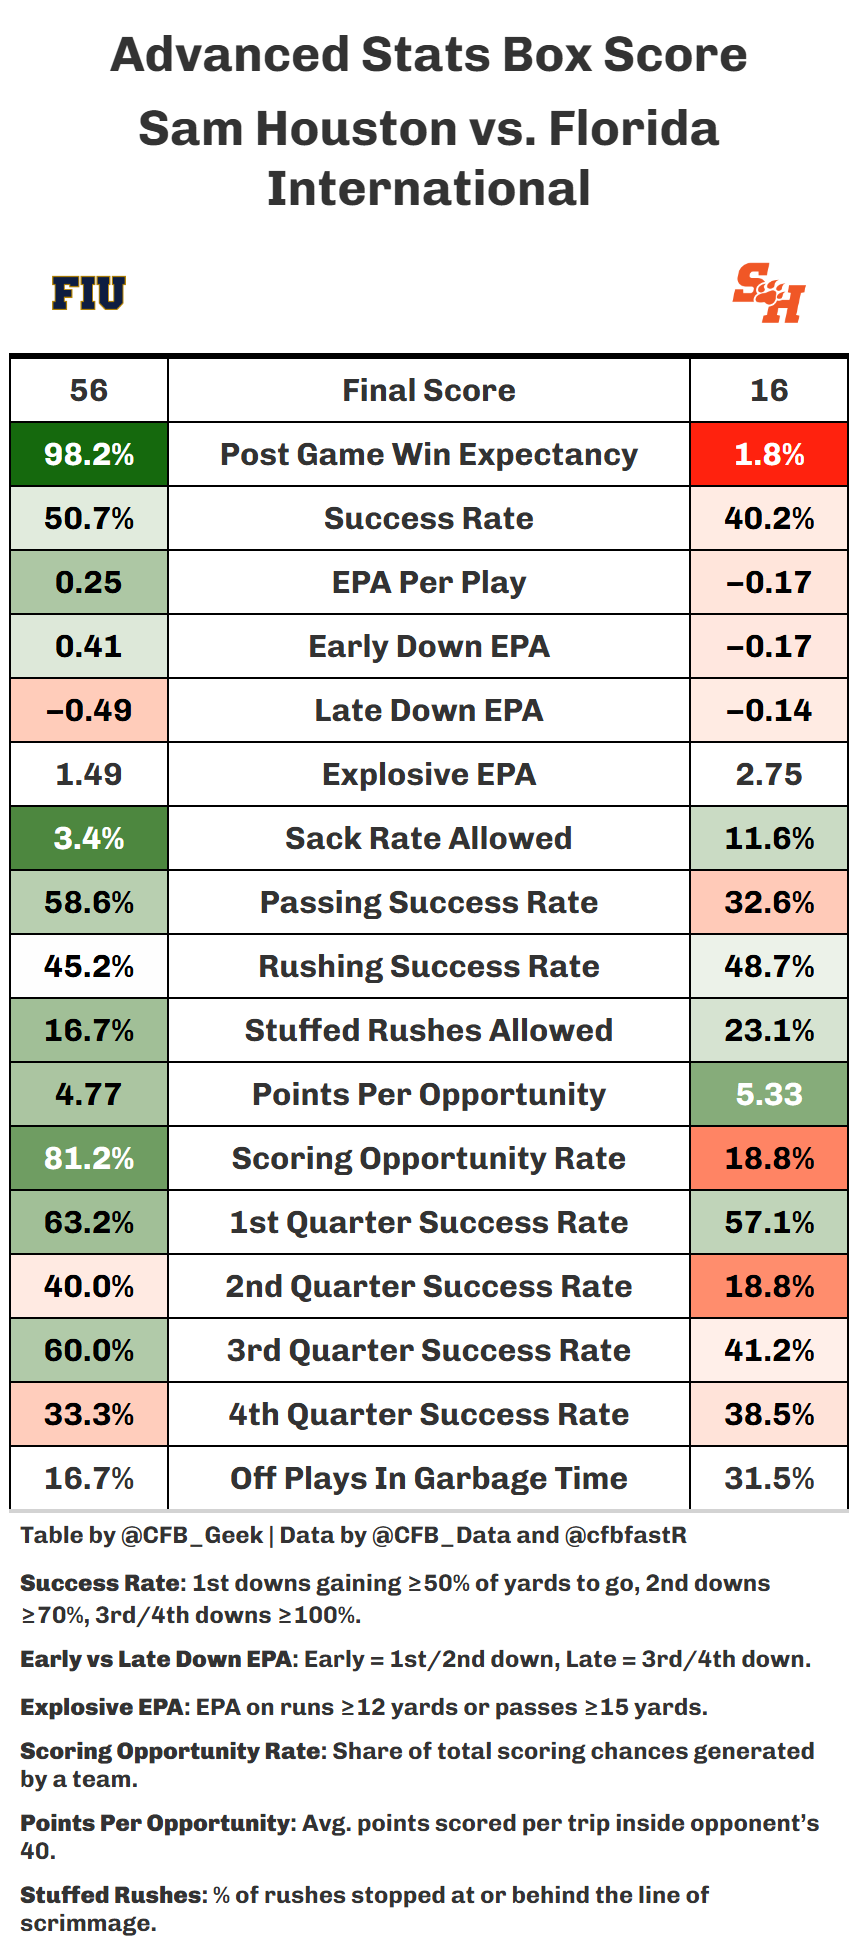Click the Explosive EPA row label
The width and height of the screenshot is (858, 1958).
428,775
